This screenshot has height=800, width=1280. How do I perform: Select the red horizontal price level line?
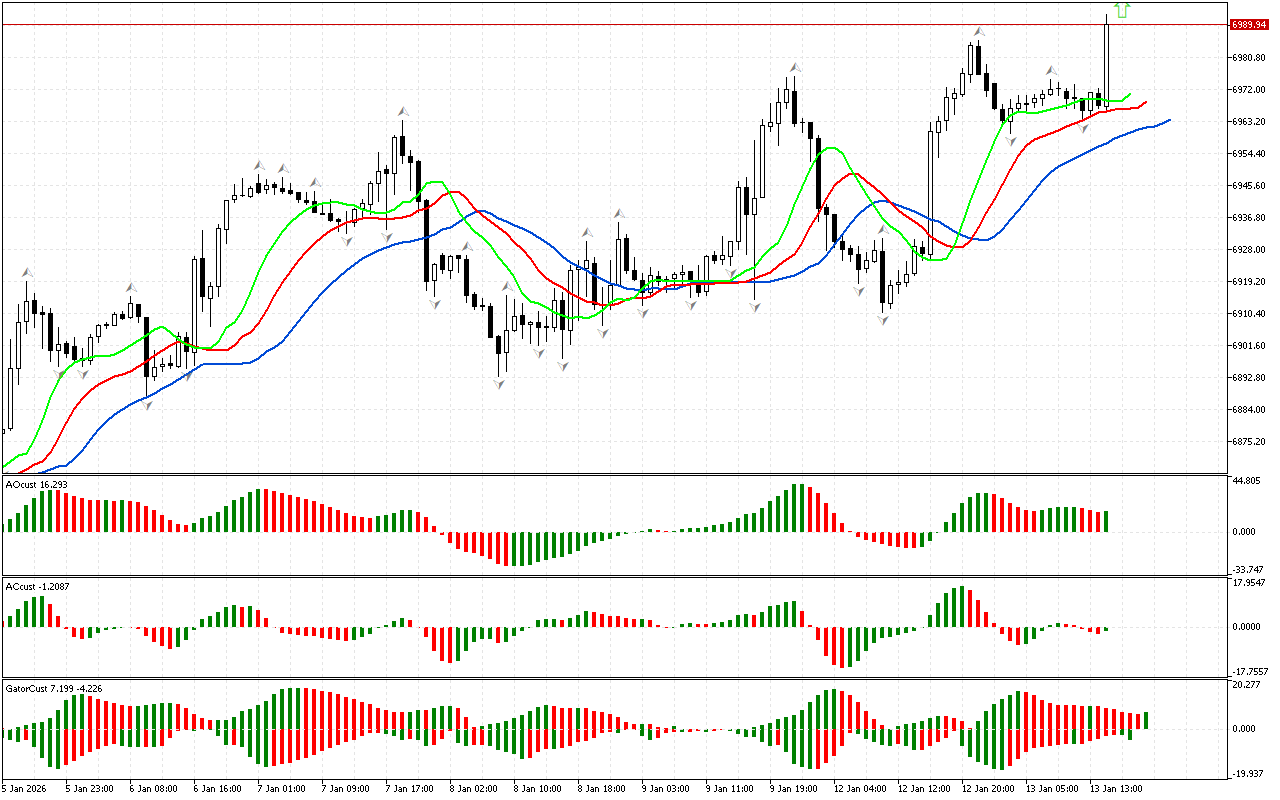tap(600, 24)
